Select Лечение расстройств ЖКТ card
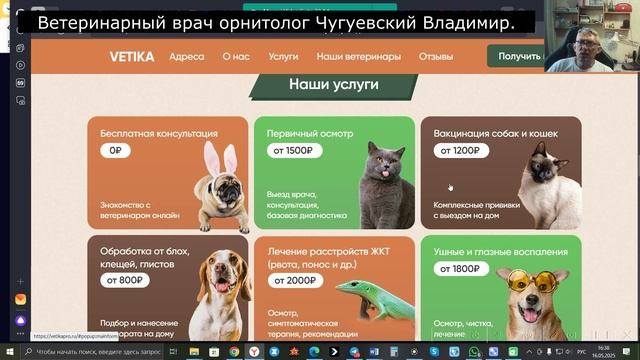Image resolution: width=640 pixels, height=360 pixels. [x=334, y=288]
